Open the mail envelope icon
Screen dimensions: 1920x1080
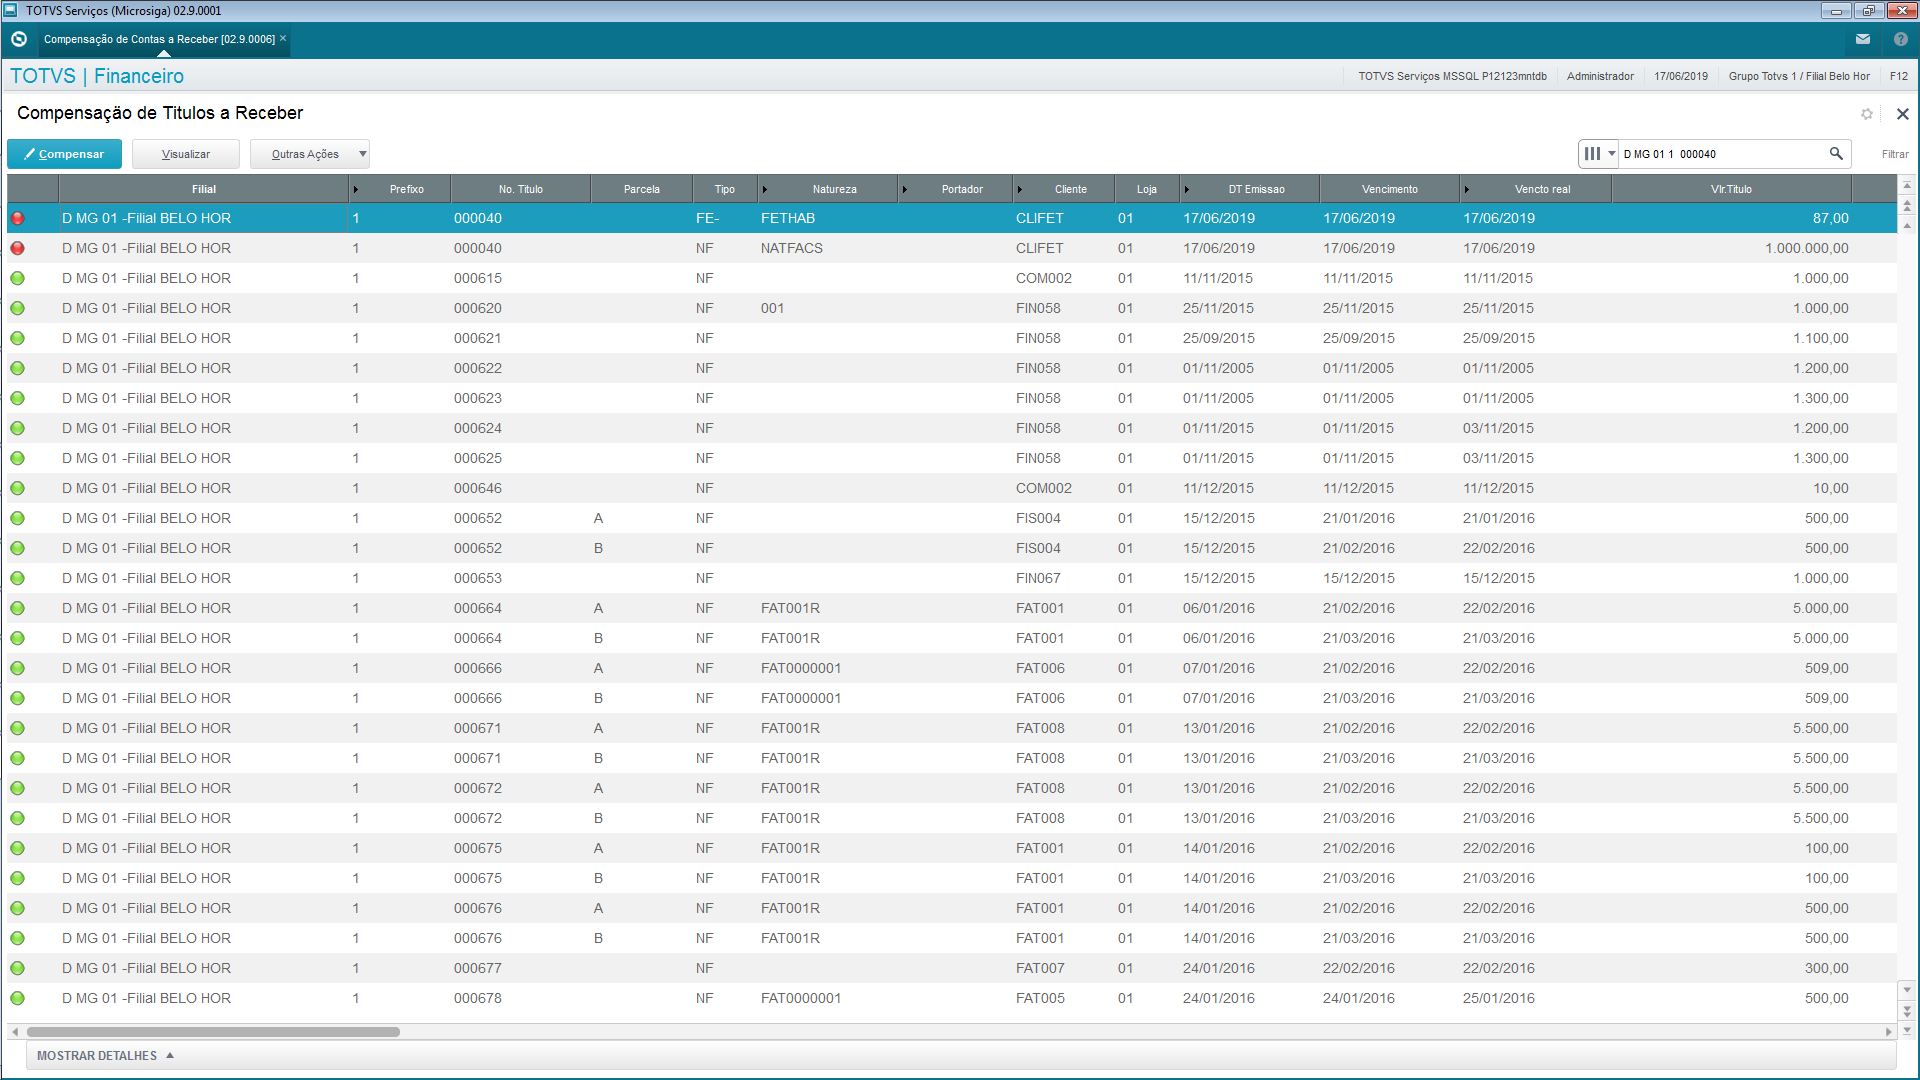click(1862, 39)
